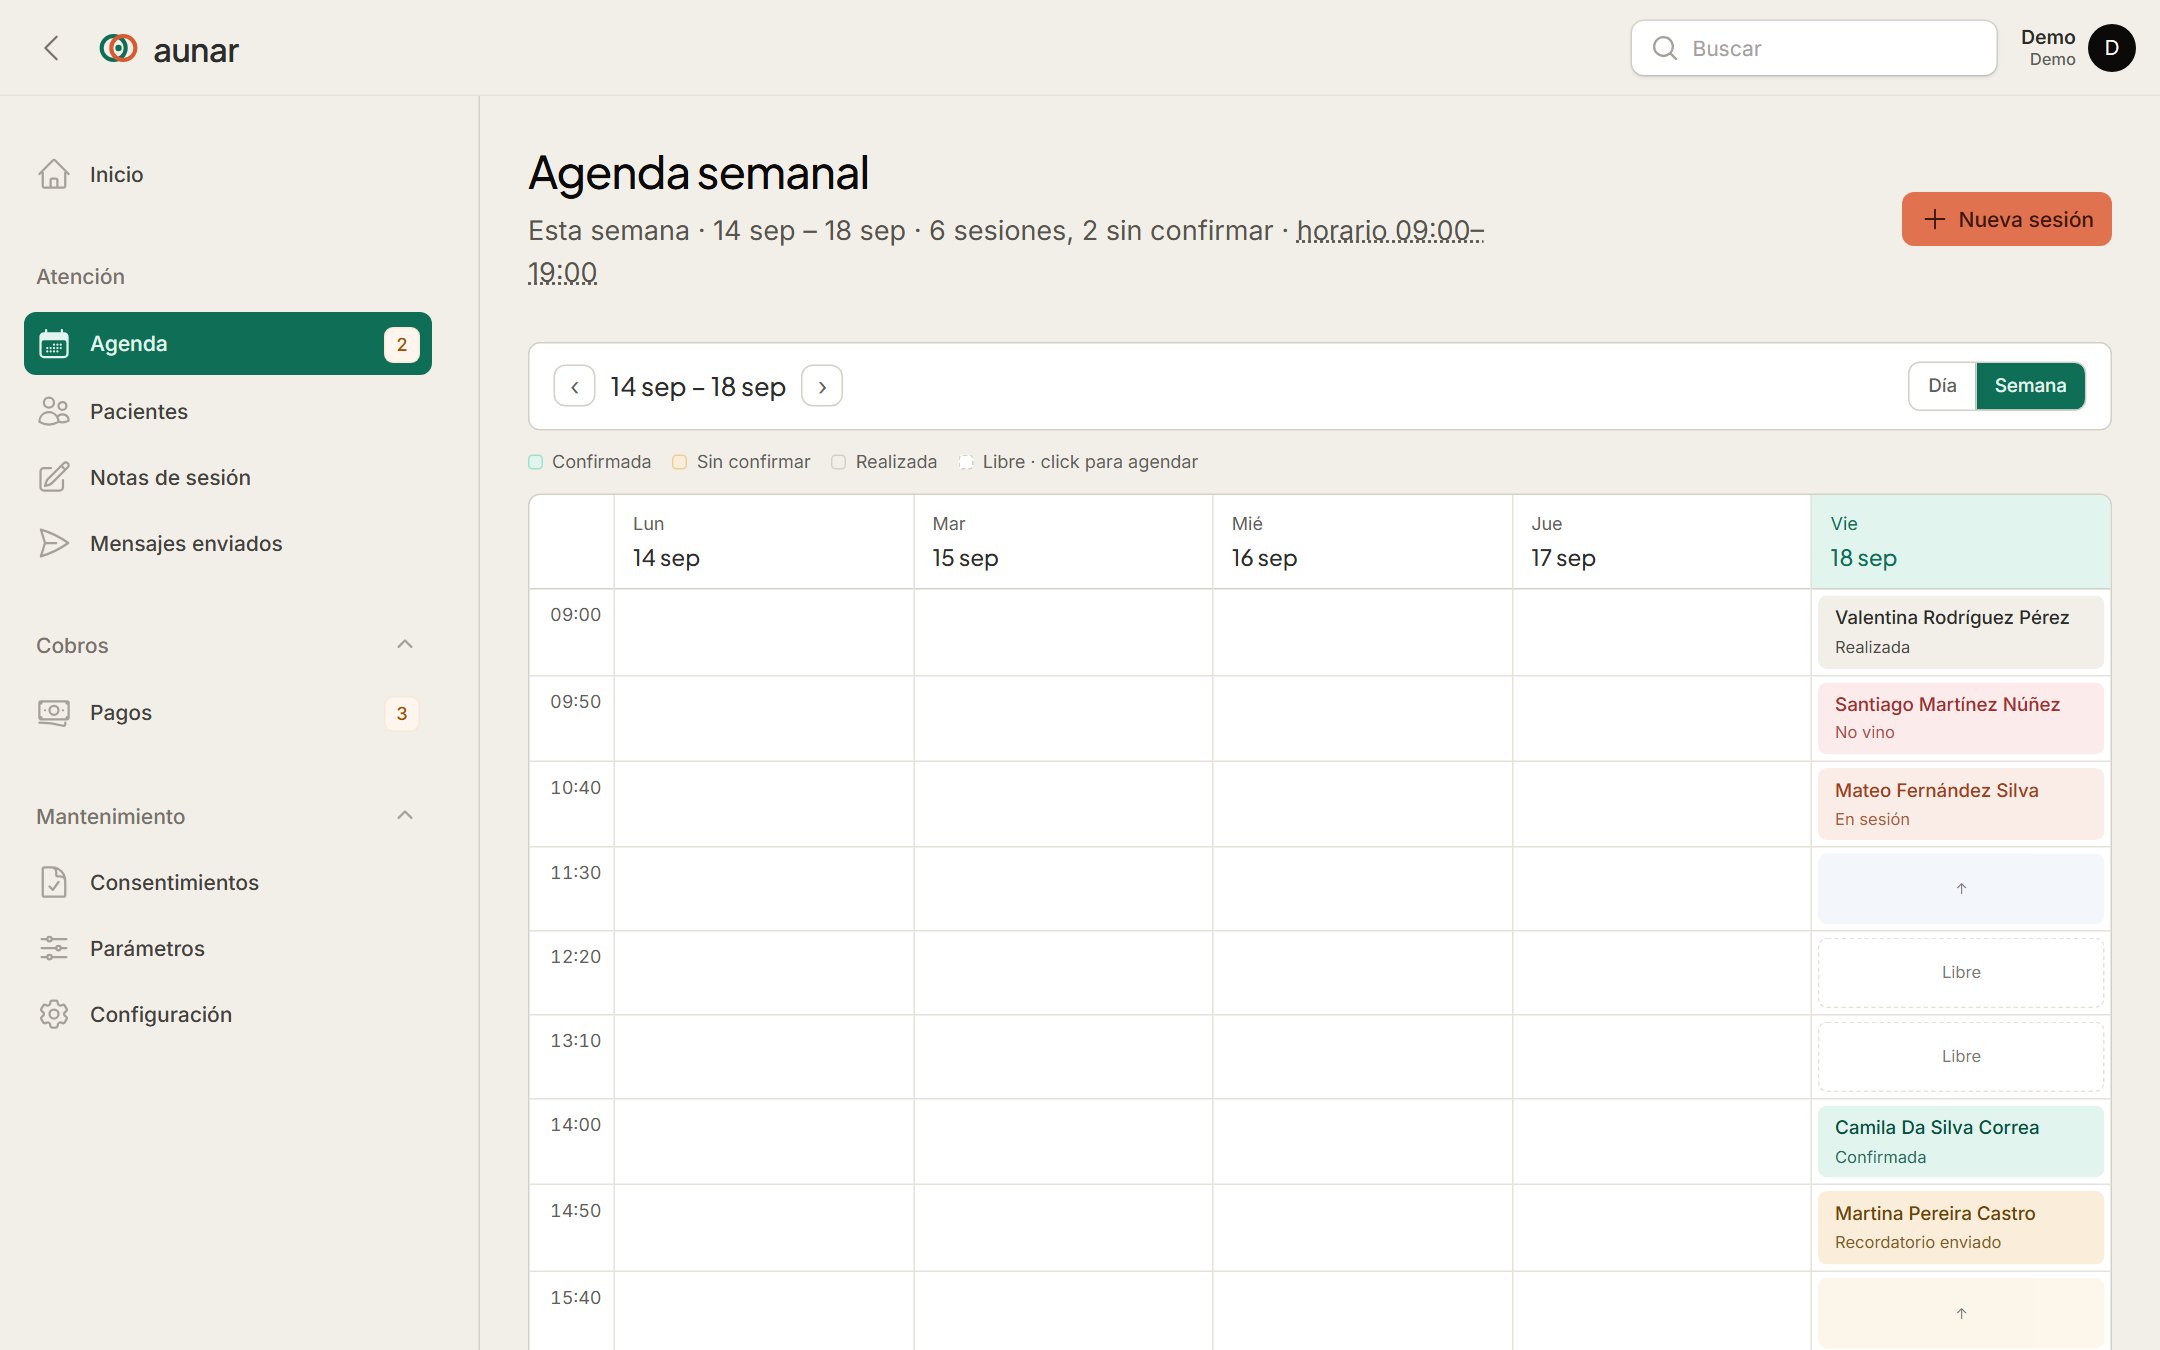Click the 14 sep – 18 sep range label
The image size is (2160, 1350).
[698, 386]
